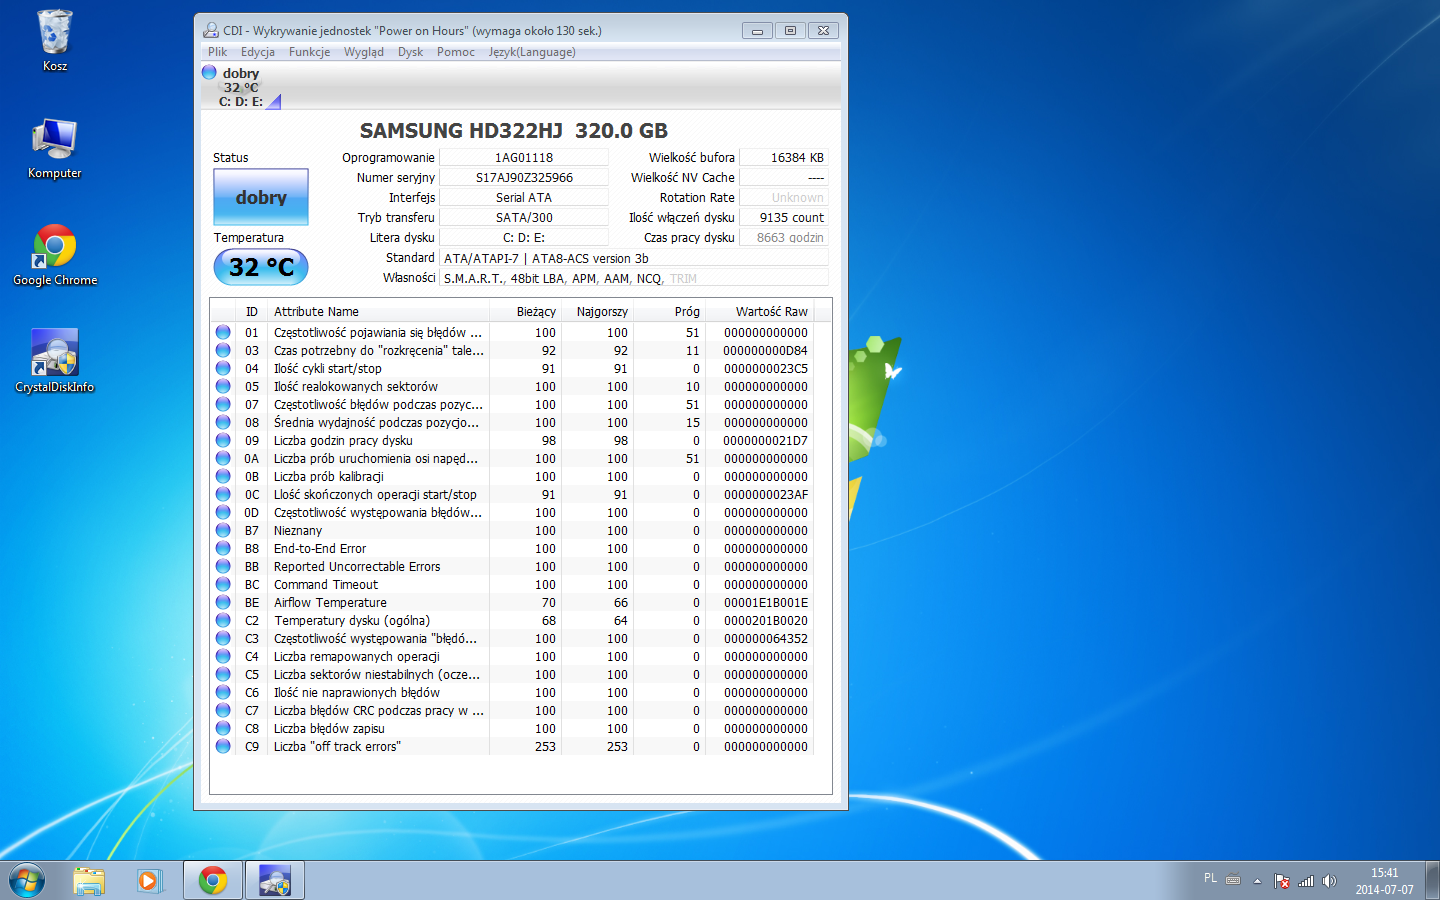Click the status dot for attribute 03
This screenshot has width=1440, height=900.
tap(223, 350)
